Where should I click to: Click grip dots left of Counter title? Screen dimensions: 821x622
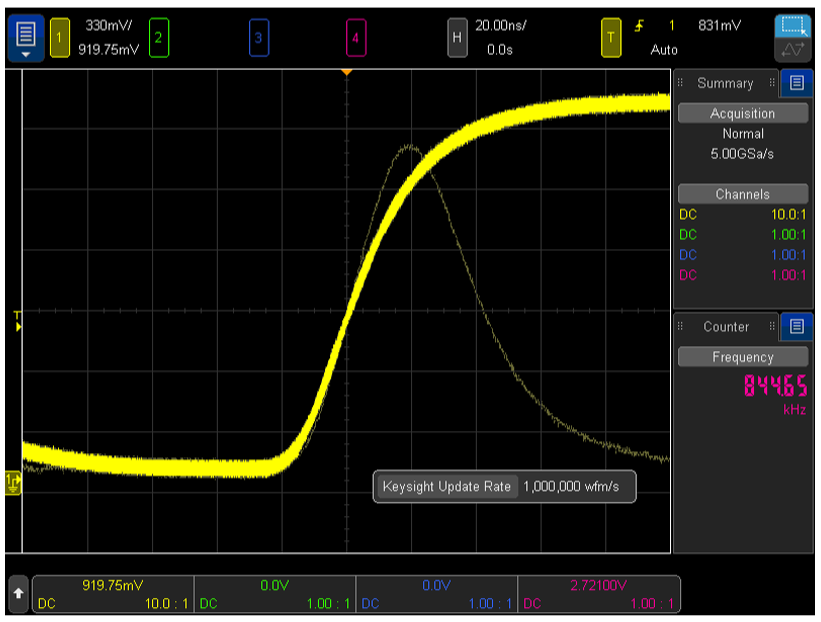[x=680, y=327]
